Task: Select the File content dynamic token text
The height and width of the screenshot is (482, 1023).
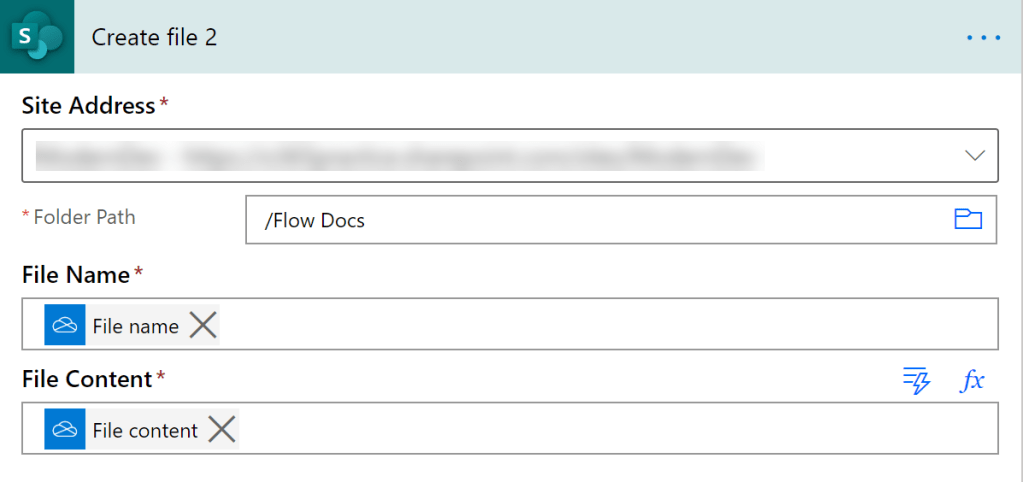Action: [145, 431]
